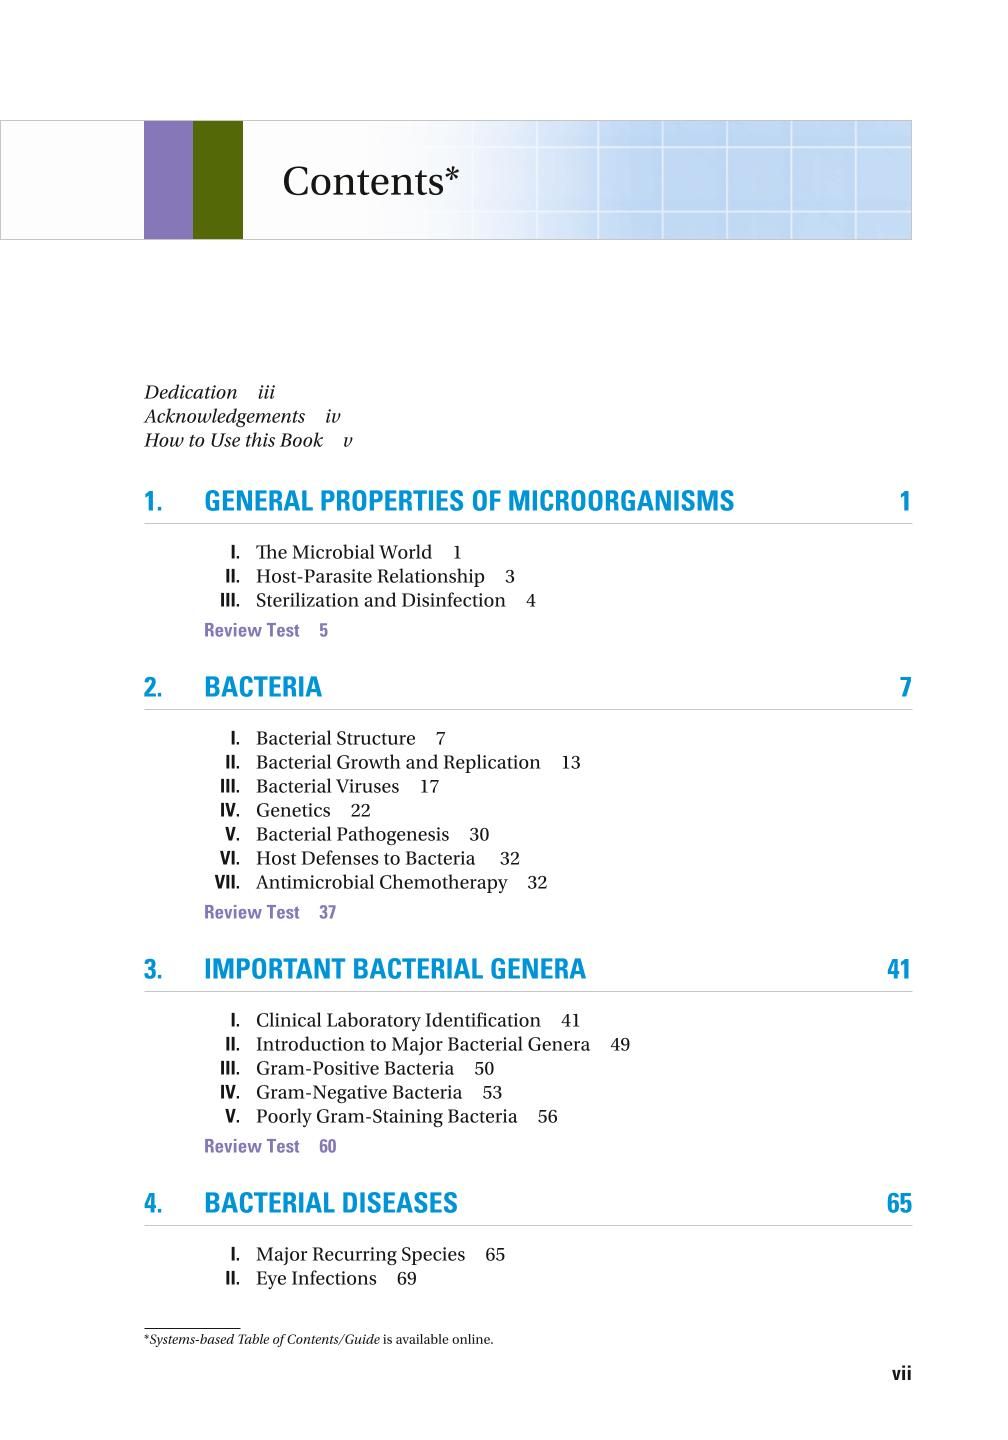Viewport: 1008px width, 1440px height.
Task: Open chapter 1 General Properties of Microorganisms
Action: click(469, 501)
